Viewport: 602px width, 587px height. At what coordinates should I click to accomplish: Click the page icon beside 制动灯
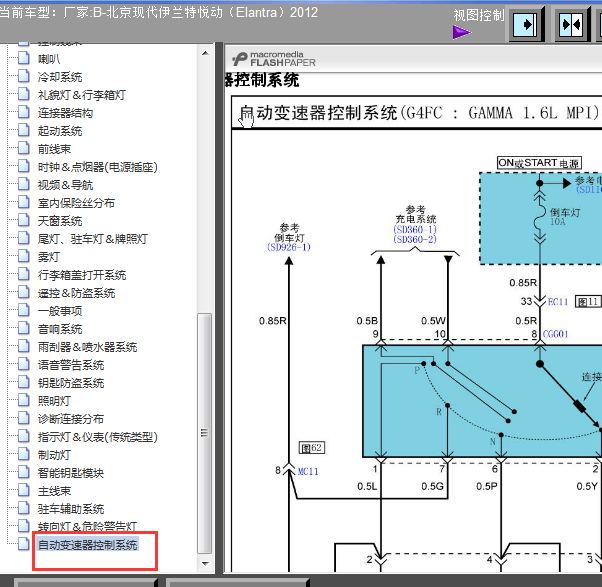pyautogui.click(x=24, y=455)
